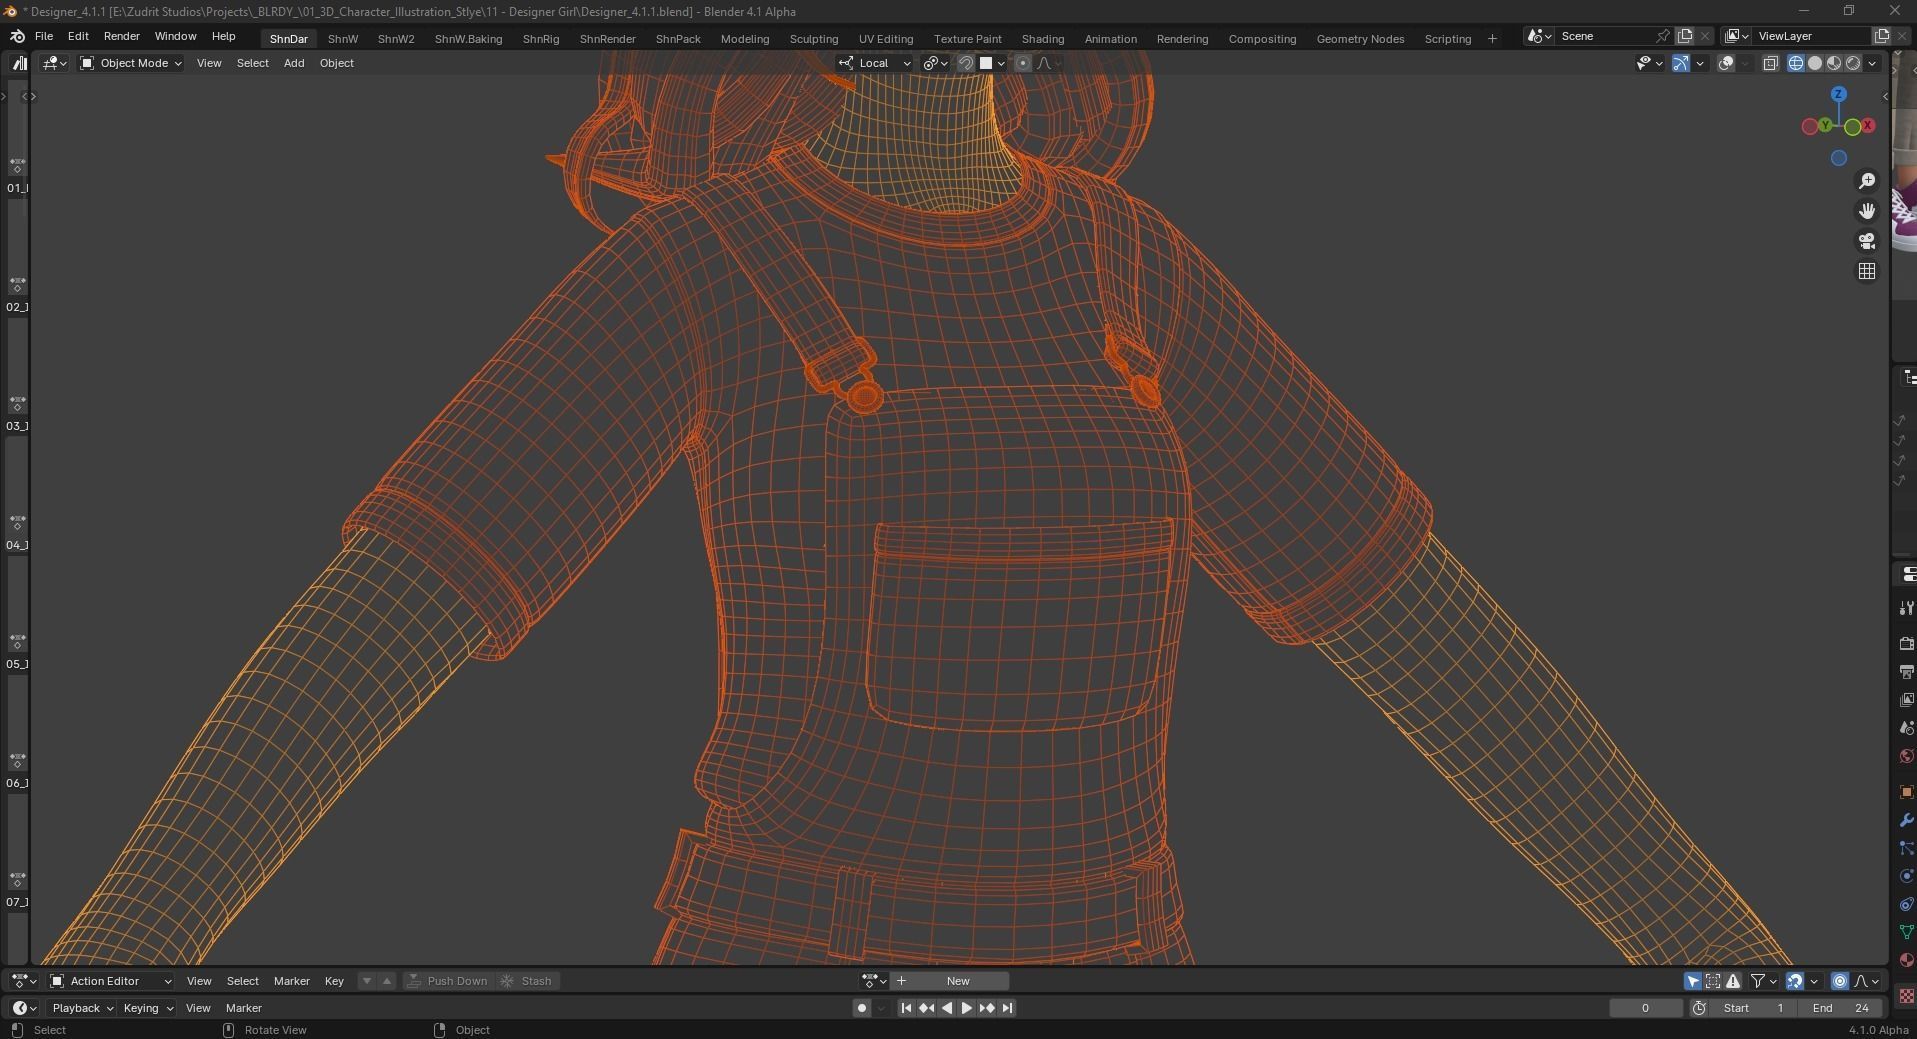Open the Render menu

point(121,36)
